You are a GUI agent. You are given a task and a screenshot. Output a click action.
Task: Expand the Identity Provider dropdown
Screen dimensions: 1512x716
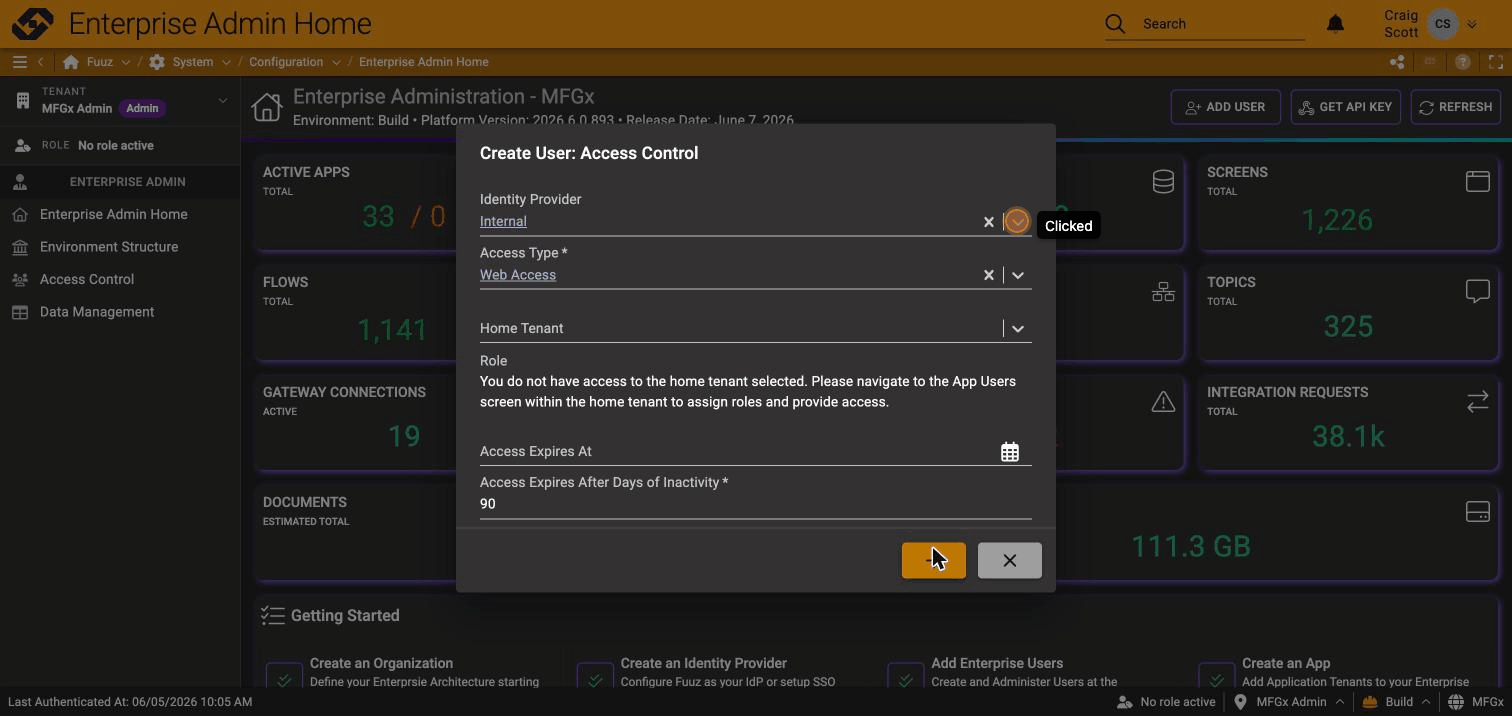(x=1017, y=222)
